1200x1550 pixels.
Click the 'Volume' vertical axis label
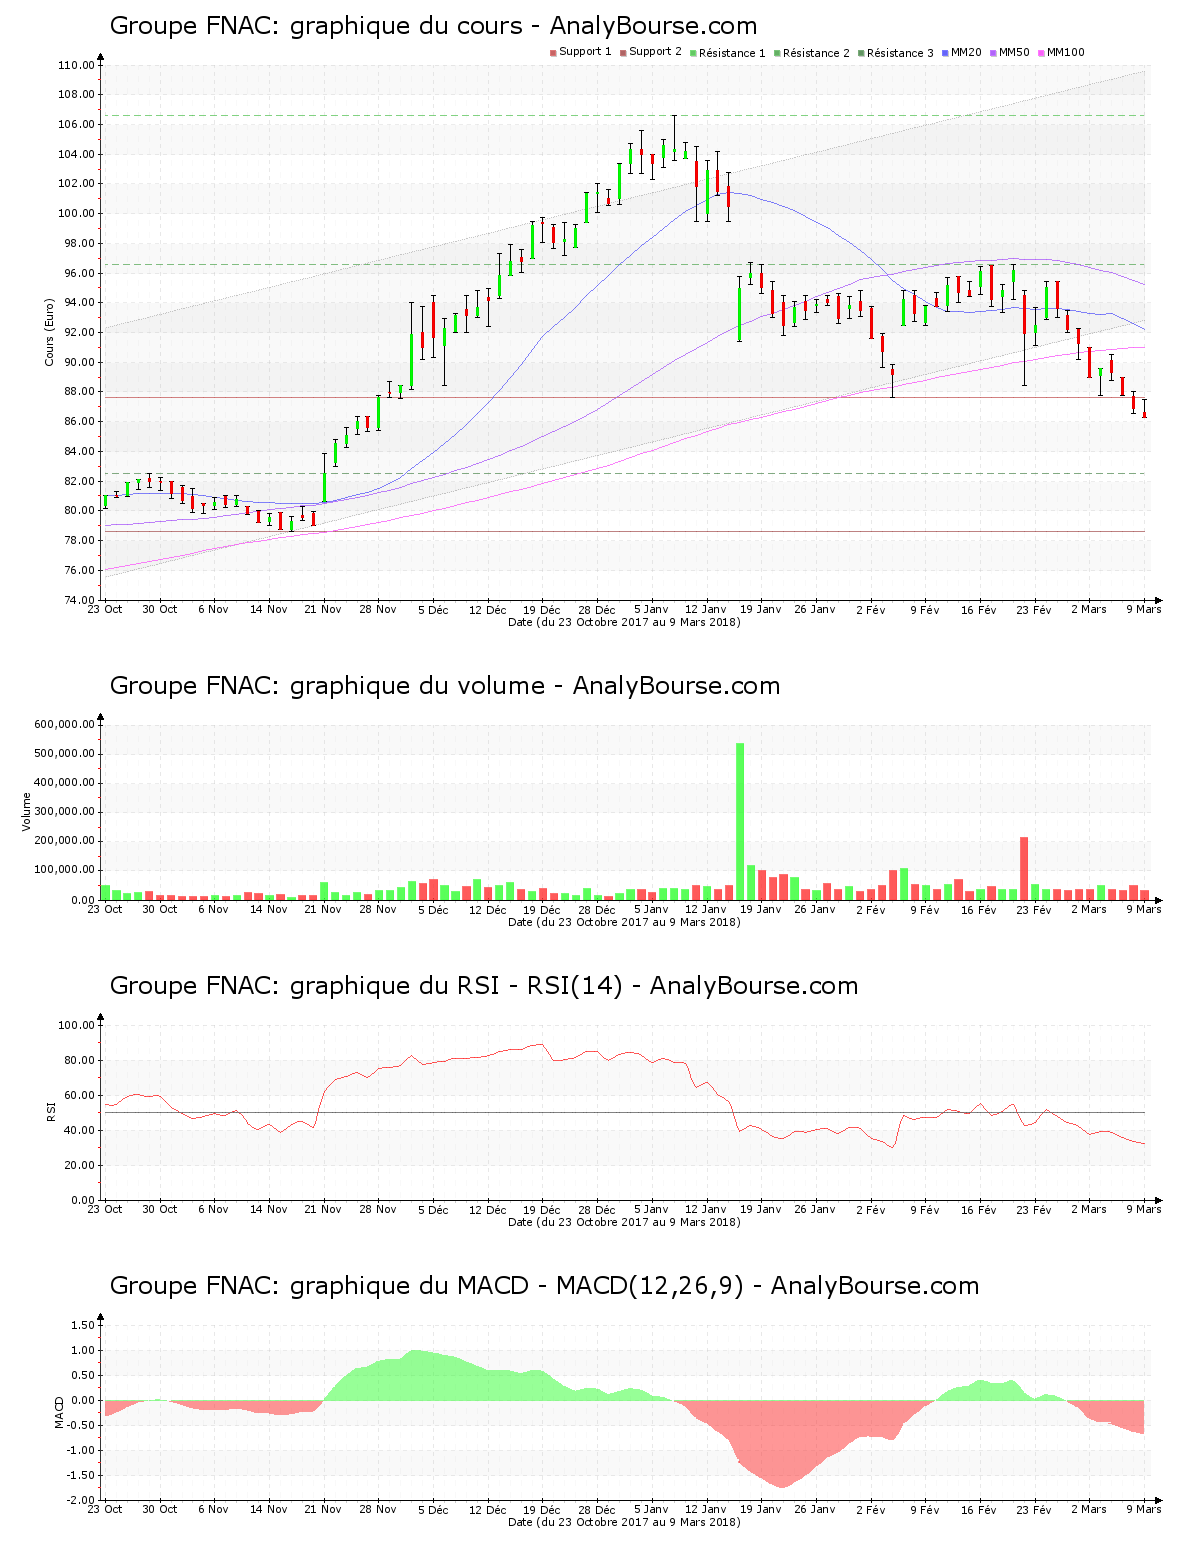coord(27,812)
